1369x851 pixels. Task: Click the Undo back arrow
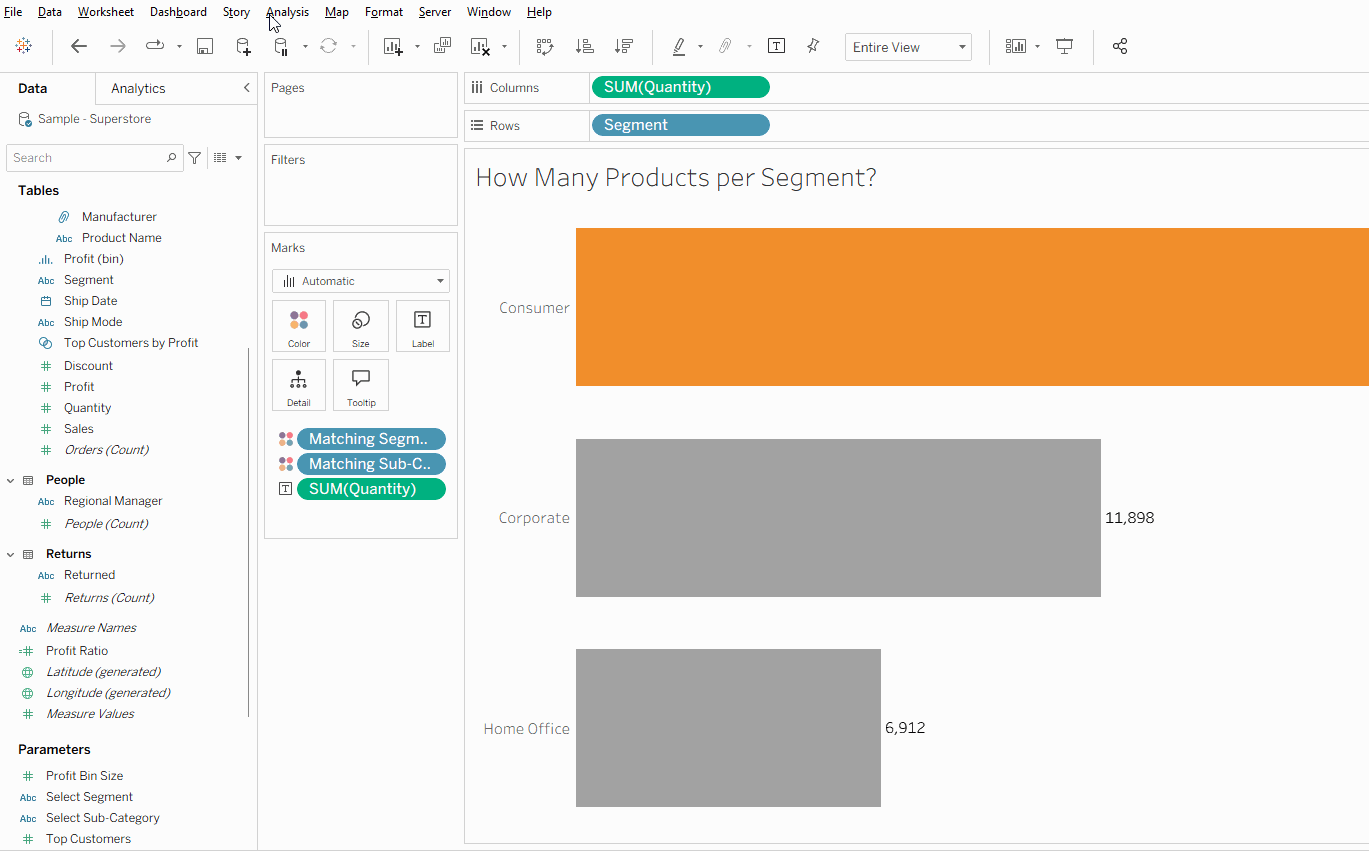point(79,46)
